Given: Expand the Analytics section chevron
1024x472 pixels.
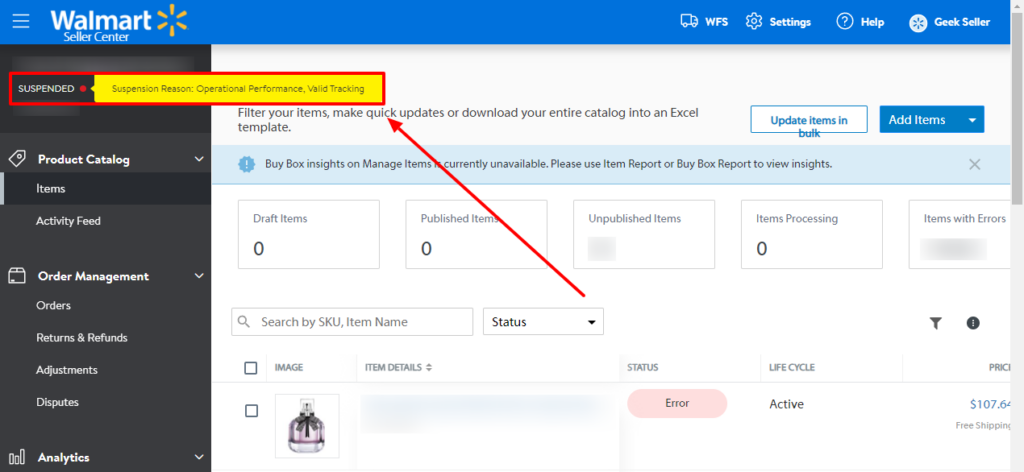Looking at the screenshot, I should [x=200, y=457].
